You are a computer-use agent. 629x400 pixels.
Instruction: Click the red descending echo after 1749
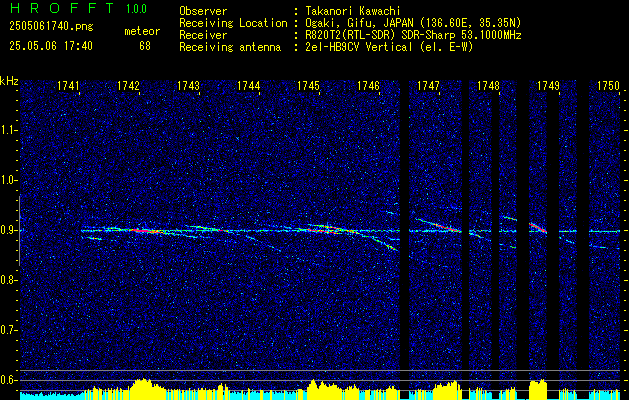(538, 228)
